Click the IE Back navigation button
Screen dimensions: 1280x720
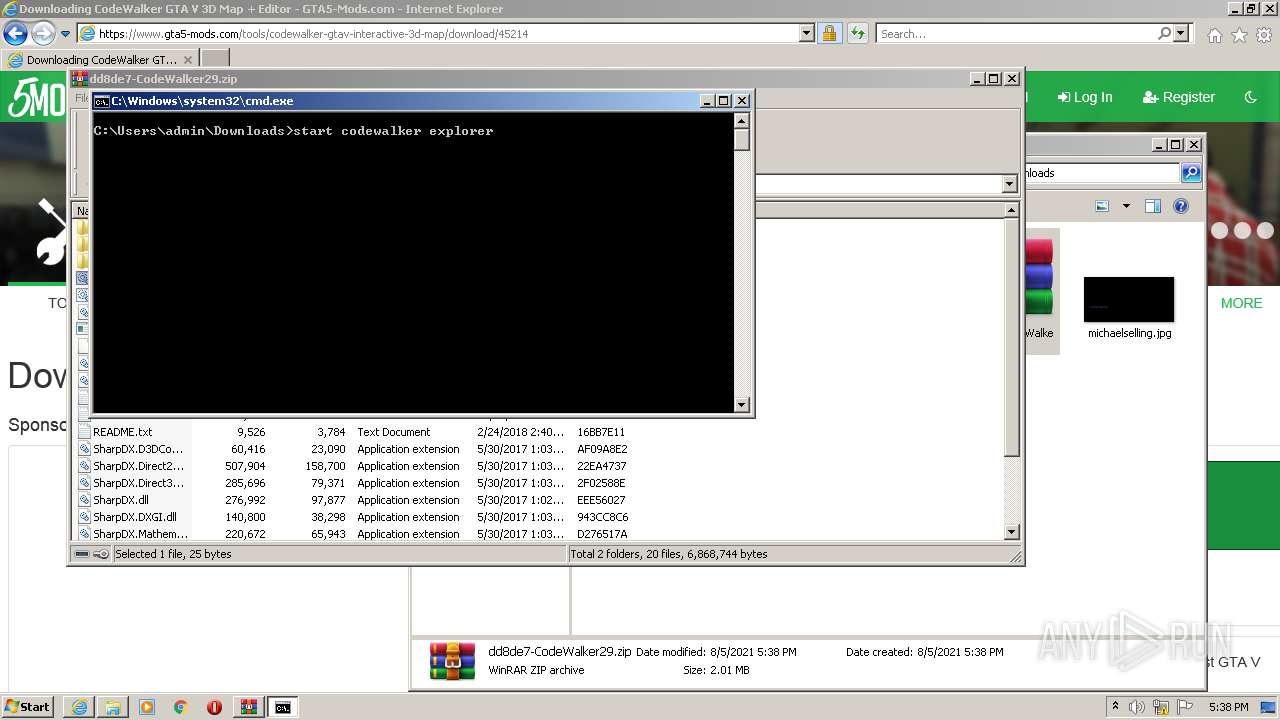15,33
